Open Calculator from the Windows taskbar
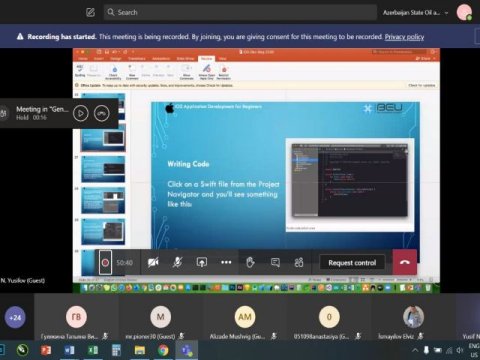The width and height of the screenshot is (480, 360). click(x=116, y=350)
